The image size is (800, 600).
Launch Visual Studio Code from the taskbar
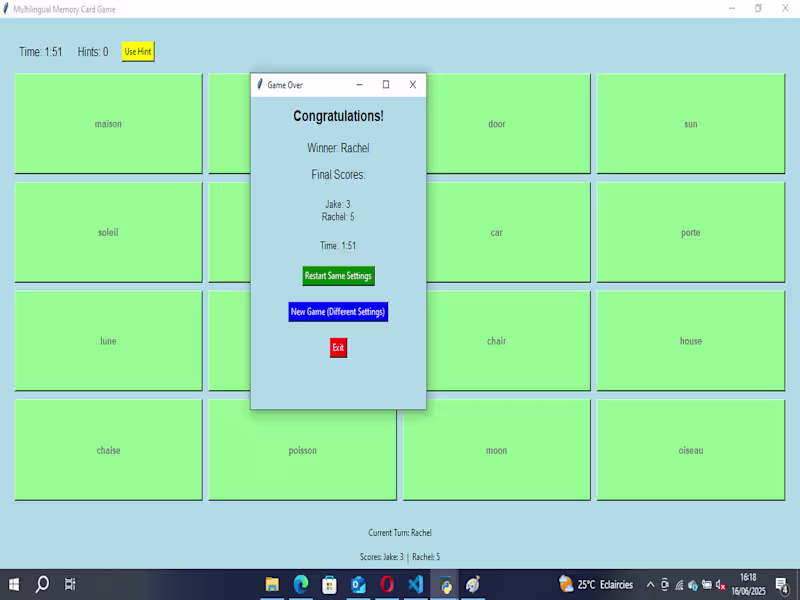coord(415,584)
